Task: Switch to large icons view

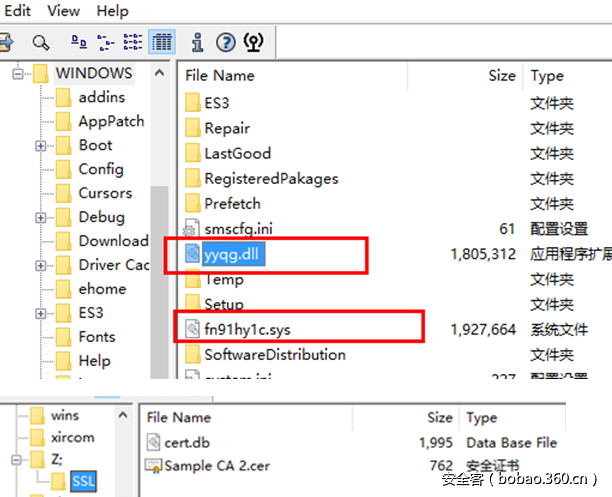Action: pyautogui.click(x=79, y=42)
